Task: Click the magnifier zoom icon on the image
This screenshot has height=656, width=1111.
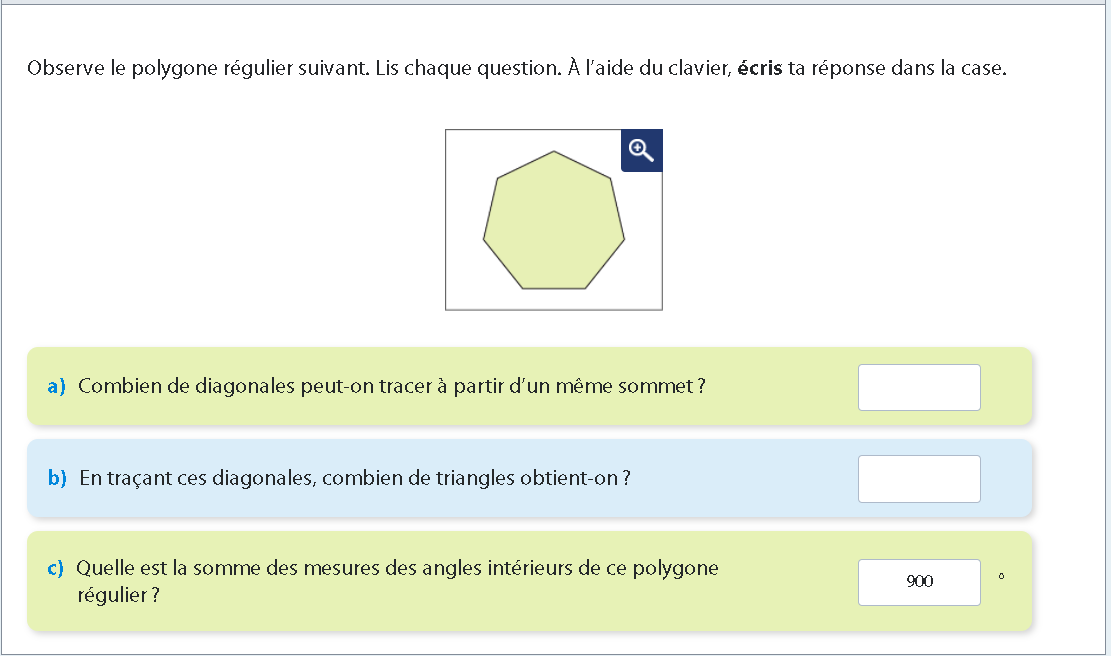Action: click(641, 151)
